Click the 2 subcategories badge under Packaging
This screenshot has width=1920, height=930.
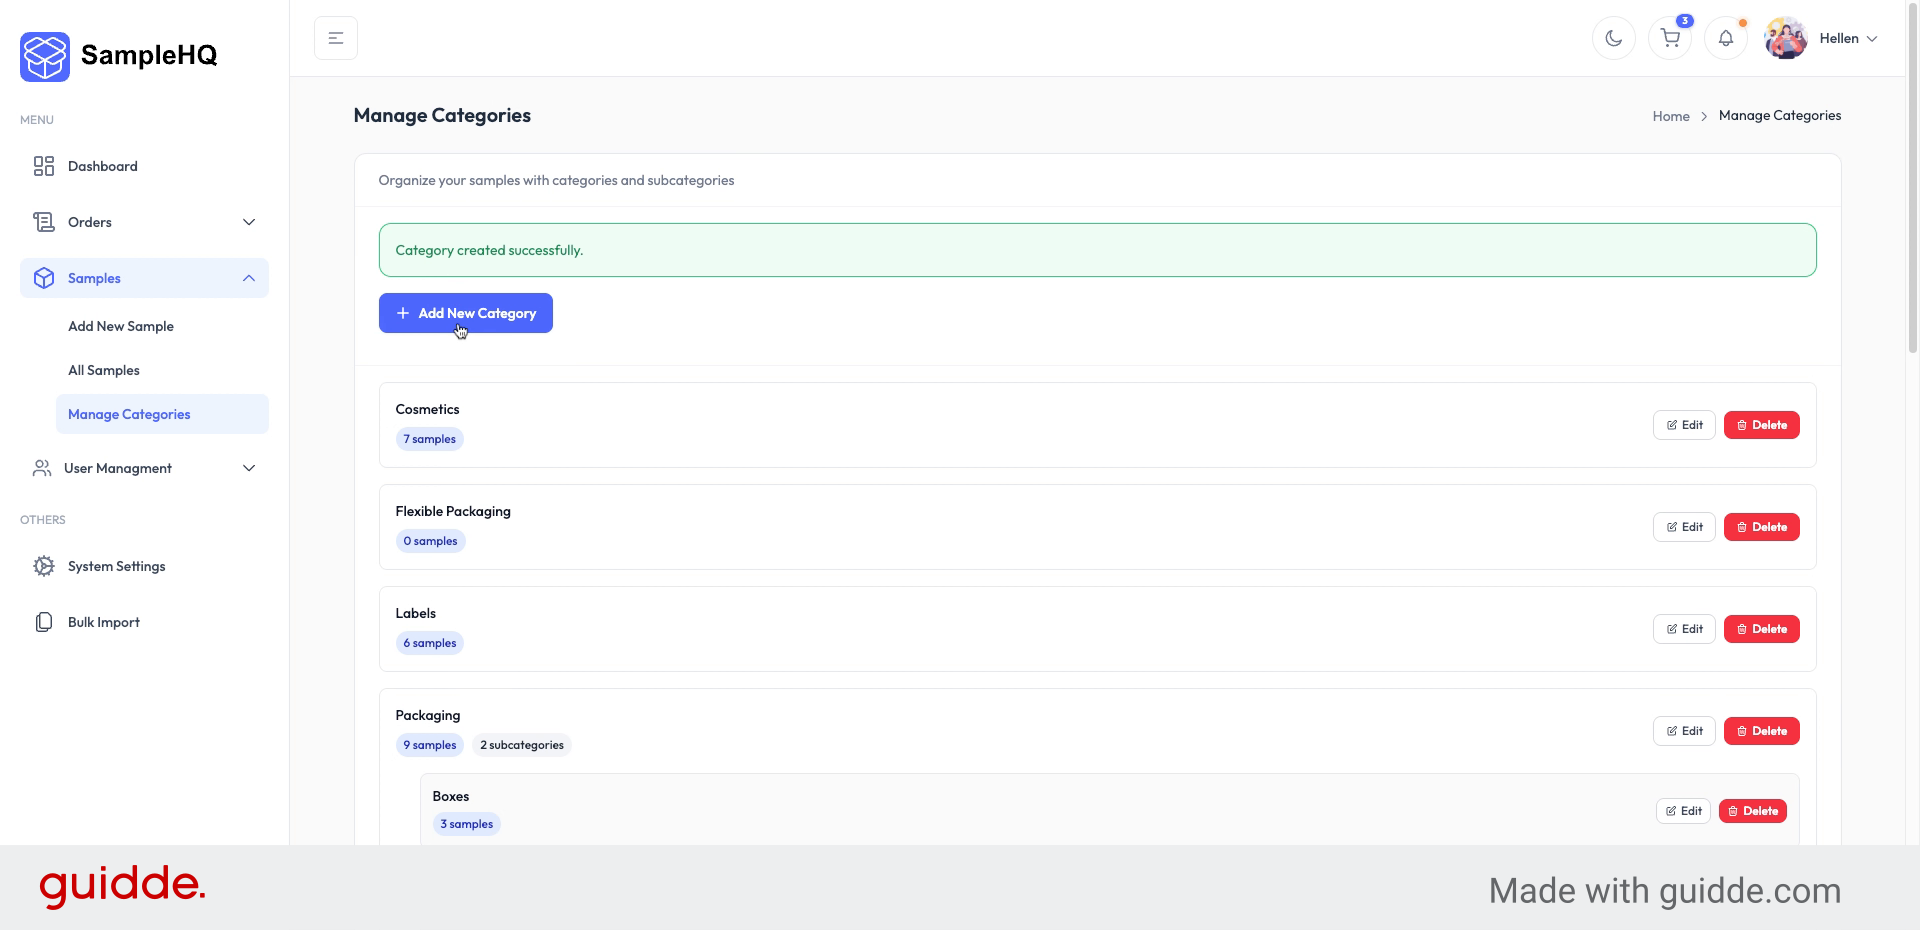point(521,744)
